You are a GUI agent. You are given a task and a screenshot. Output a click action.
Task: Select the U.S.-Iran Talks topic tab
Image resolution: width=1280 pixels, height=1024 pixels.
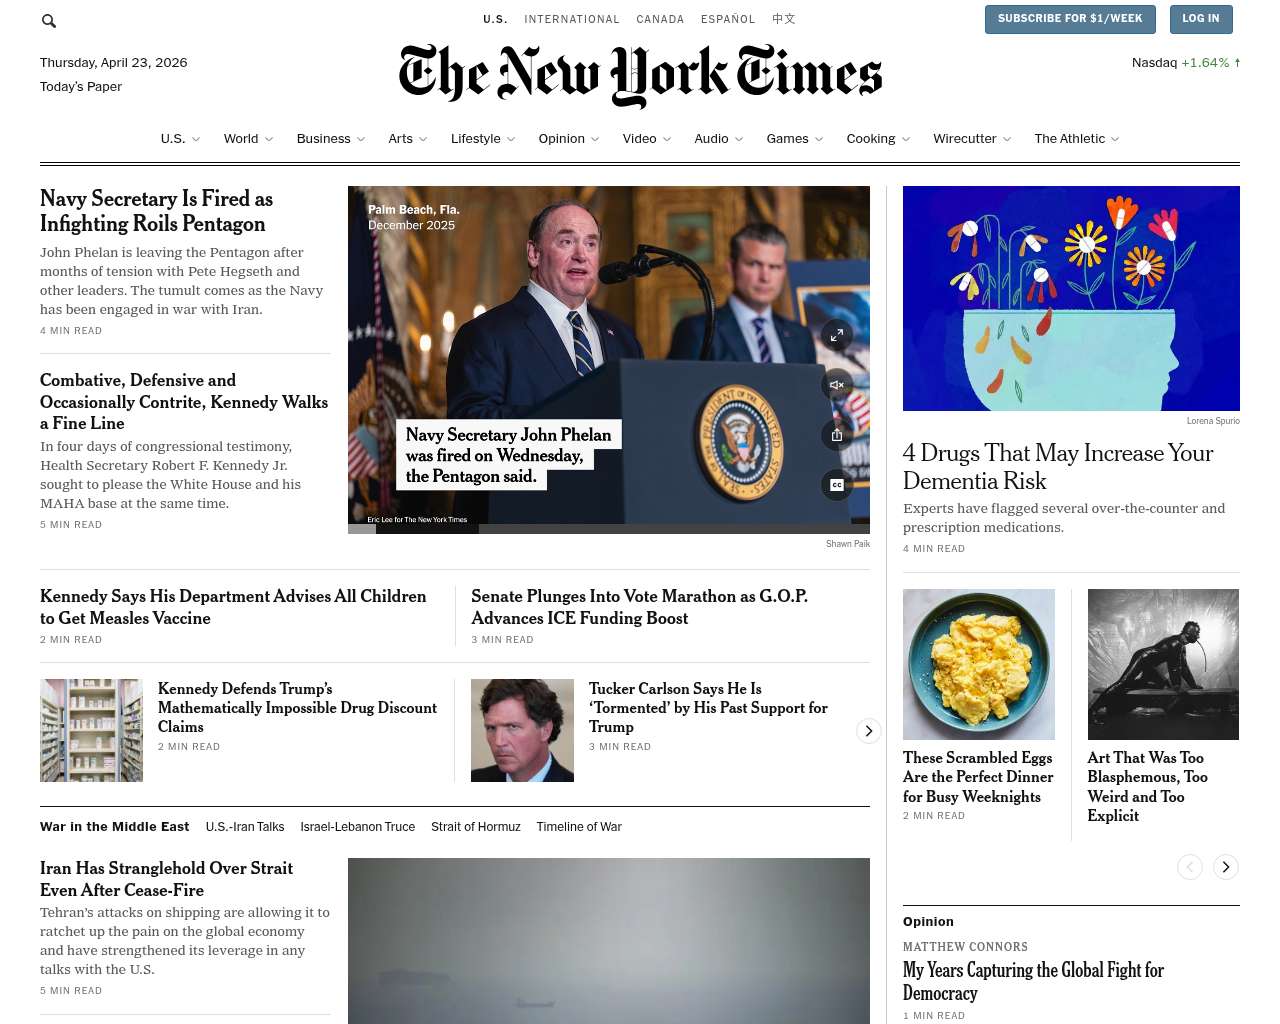point(245,827)
